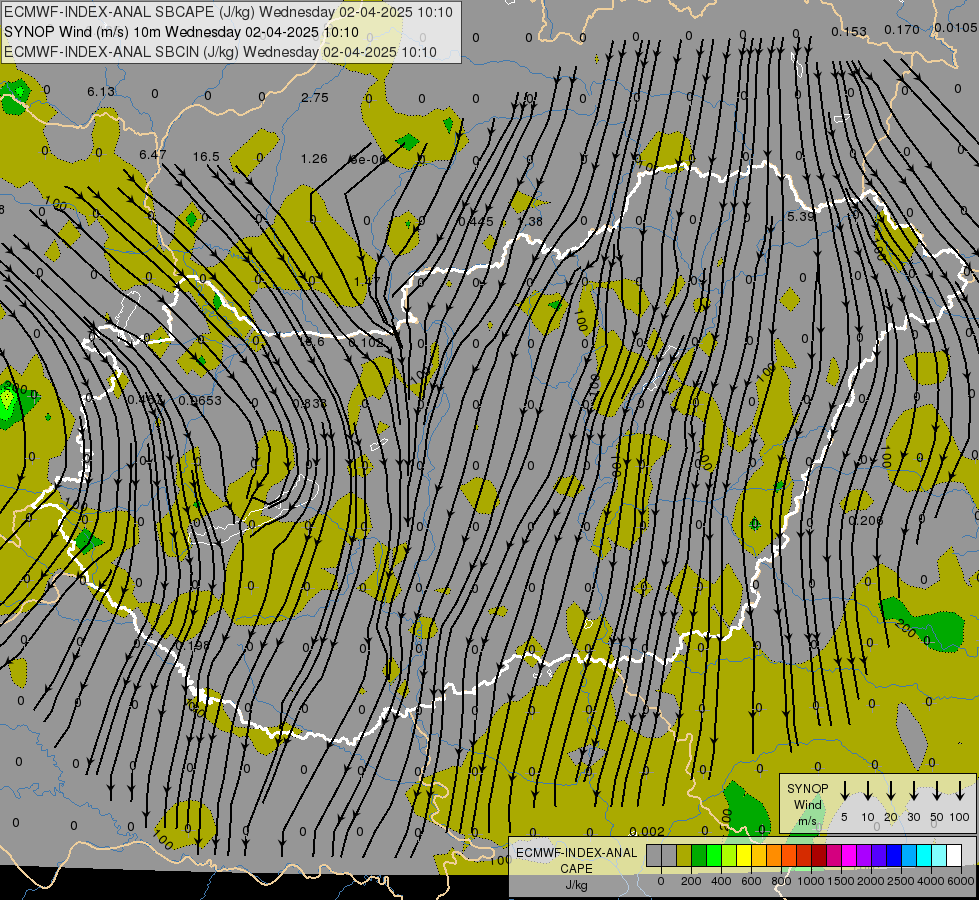Click the wind legend arrow above 50
Screen dimensions: 979x900
point(937,791)
